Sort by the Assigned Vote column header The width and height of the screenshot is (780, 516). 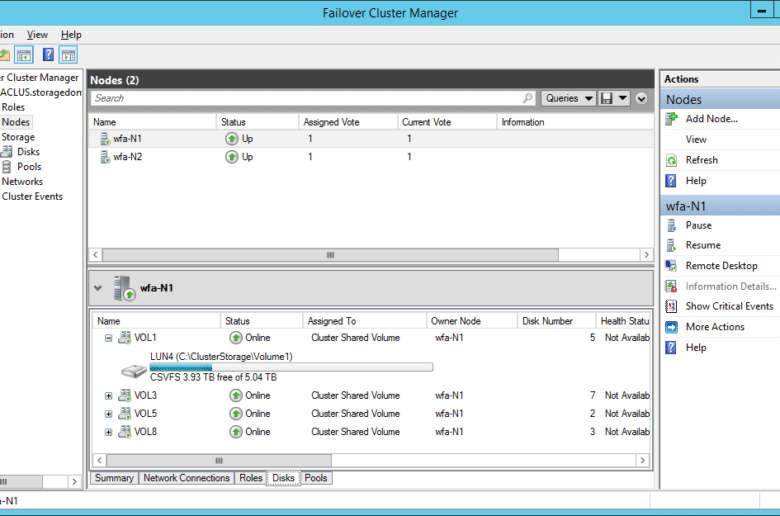tap(348, 122)
